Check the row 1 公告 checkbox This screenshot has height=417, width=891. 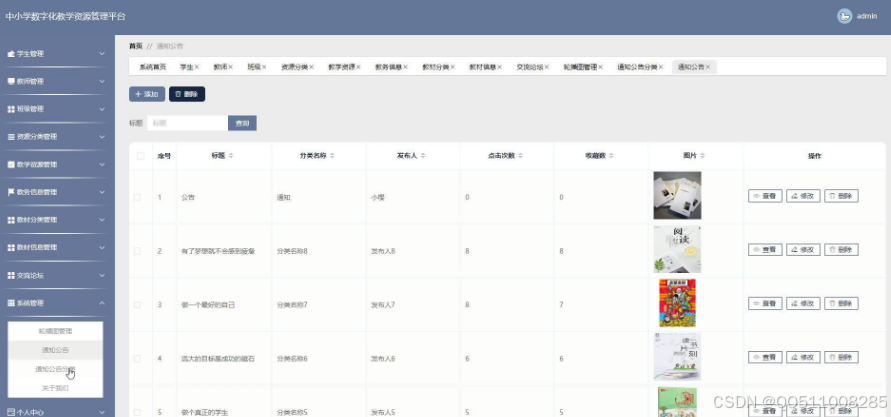137,197
